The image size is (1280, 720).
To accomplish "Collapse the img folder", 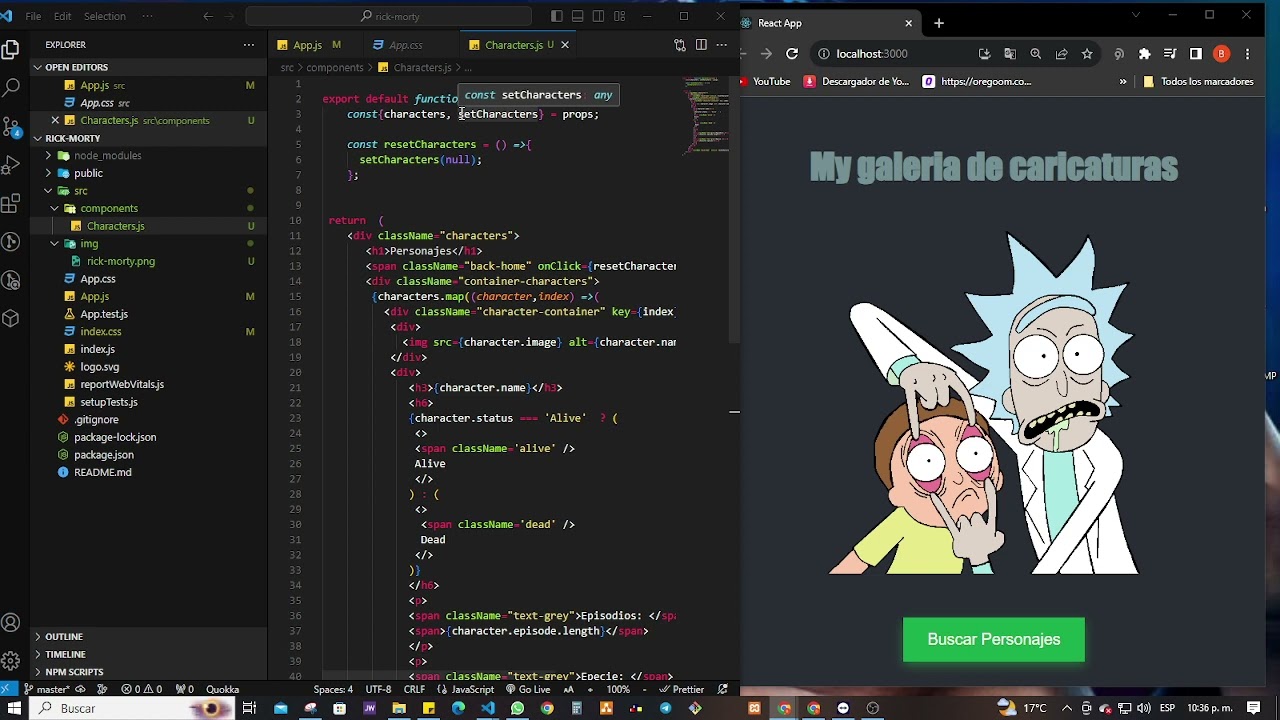I will (89, 244).
